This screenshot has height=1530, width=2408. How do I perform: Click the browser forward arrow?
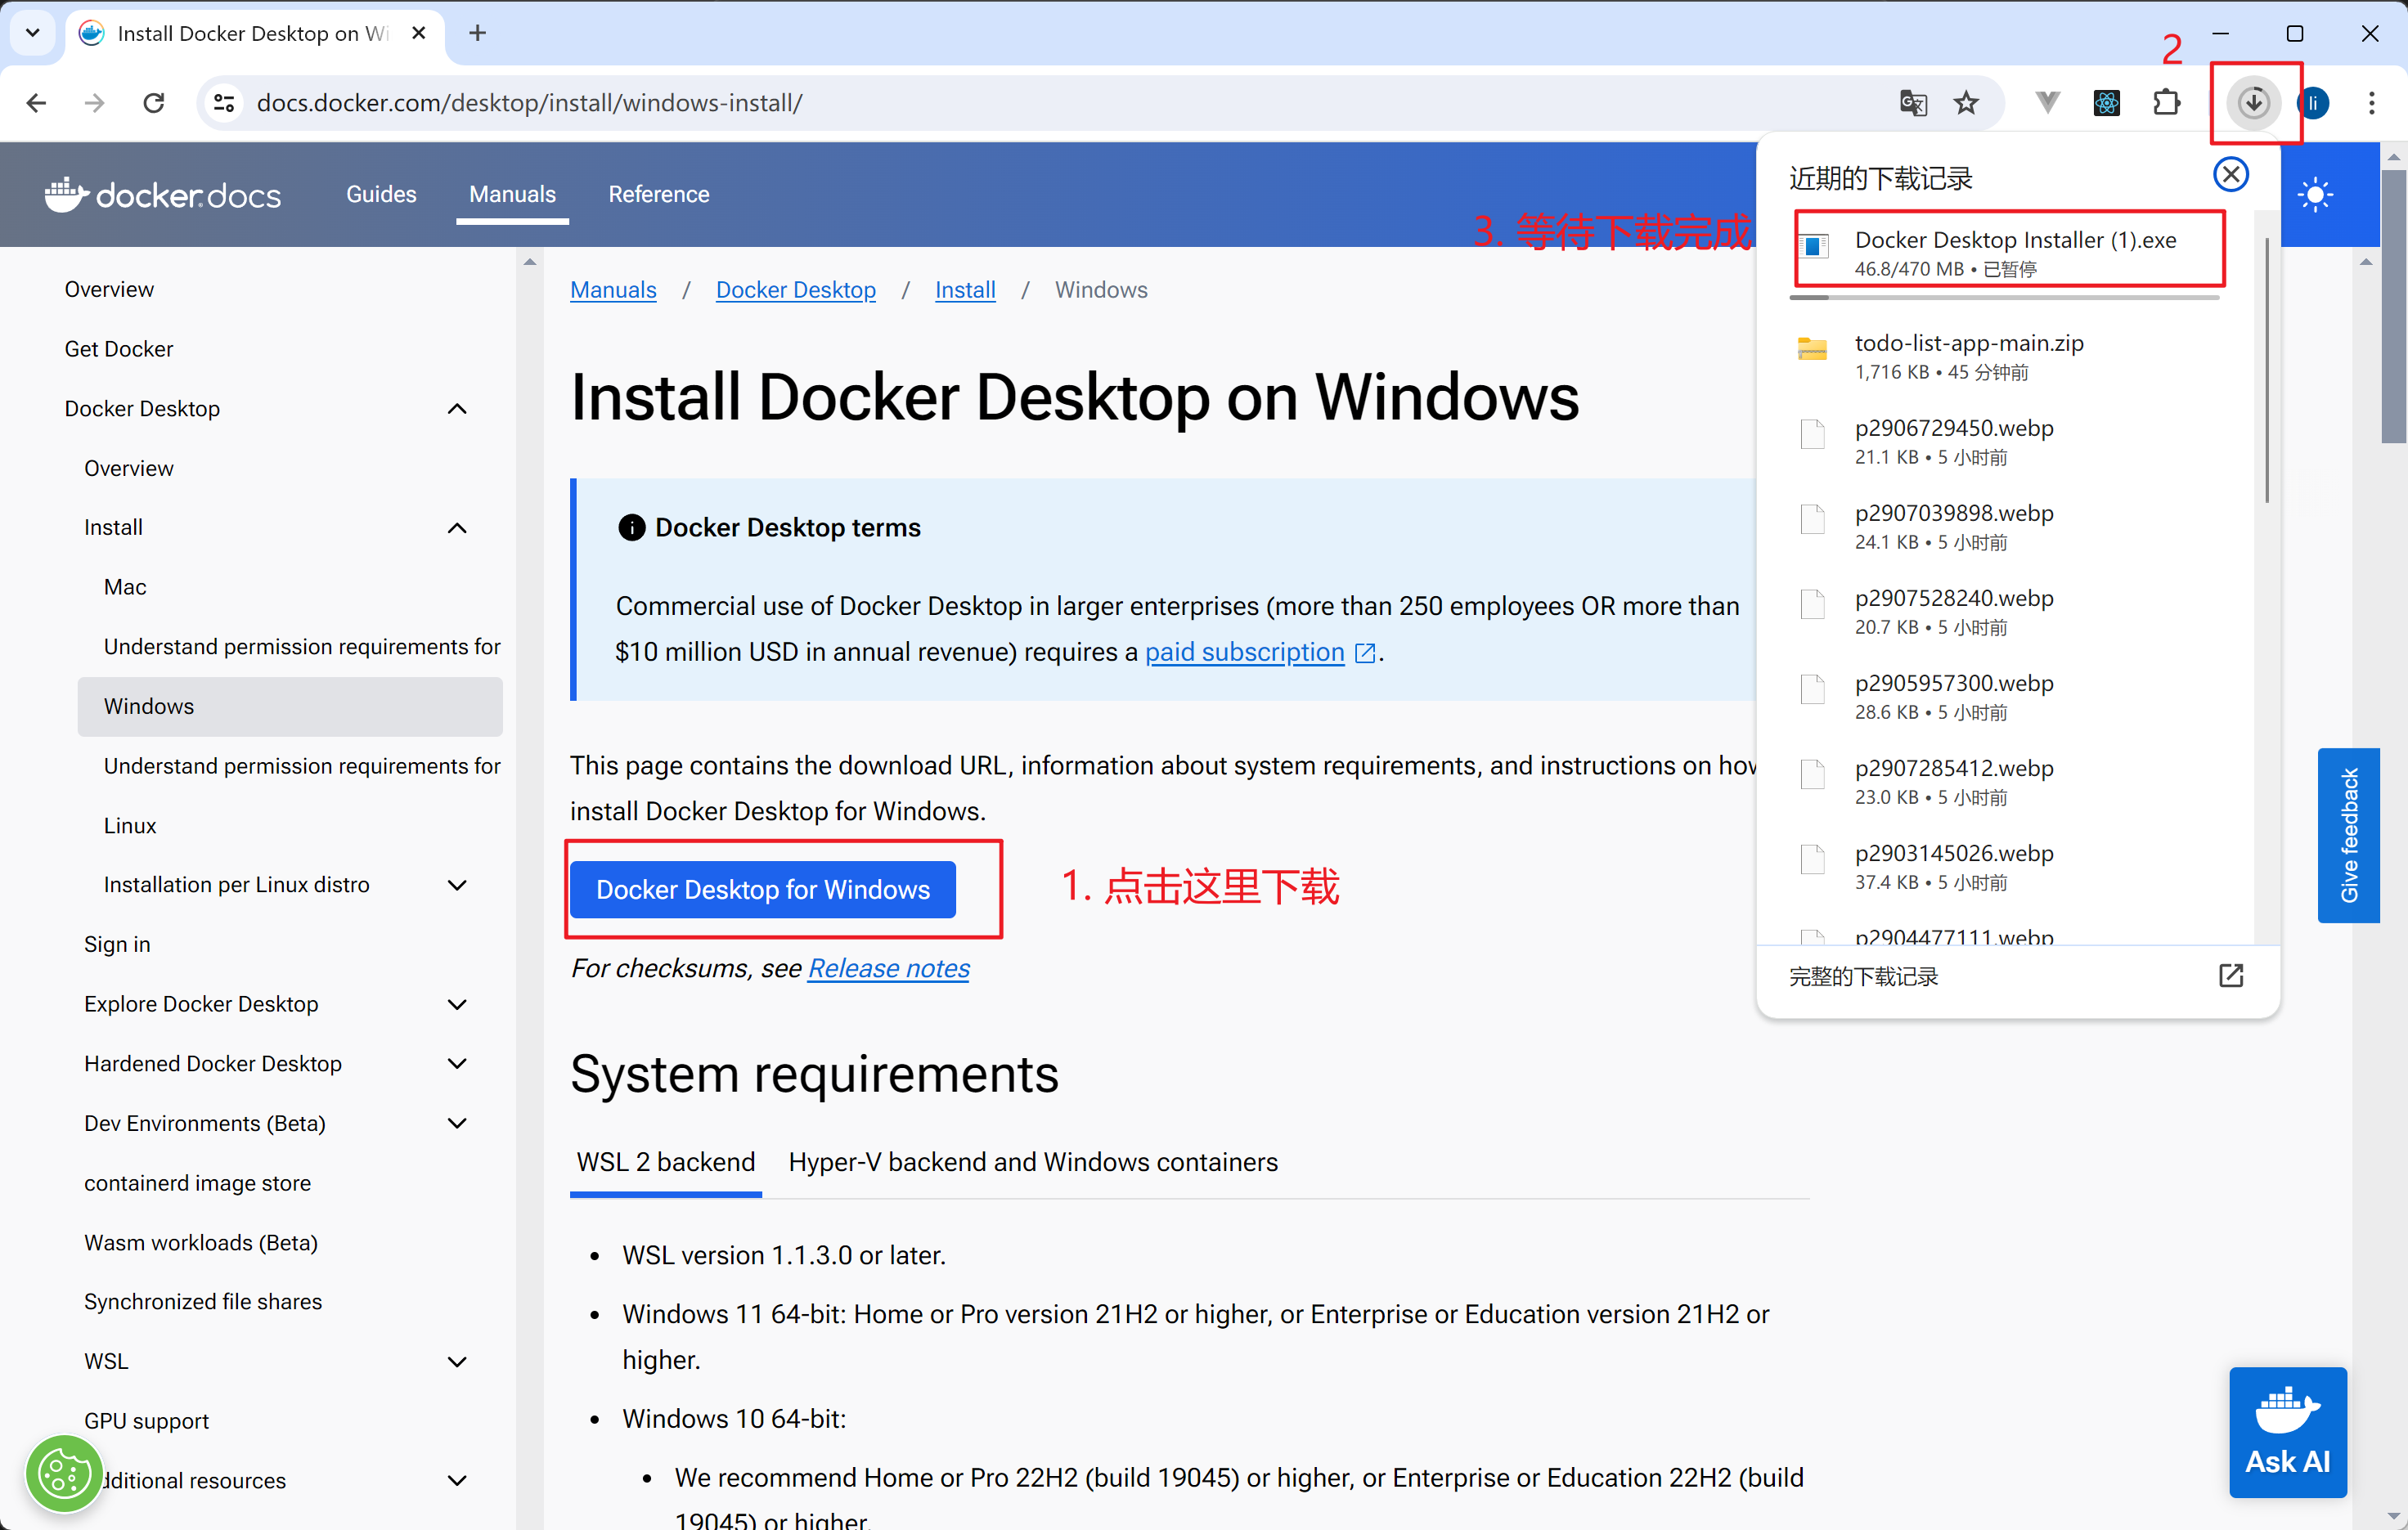pos(94,102)
